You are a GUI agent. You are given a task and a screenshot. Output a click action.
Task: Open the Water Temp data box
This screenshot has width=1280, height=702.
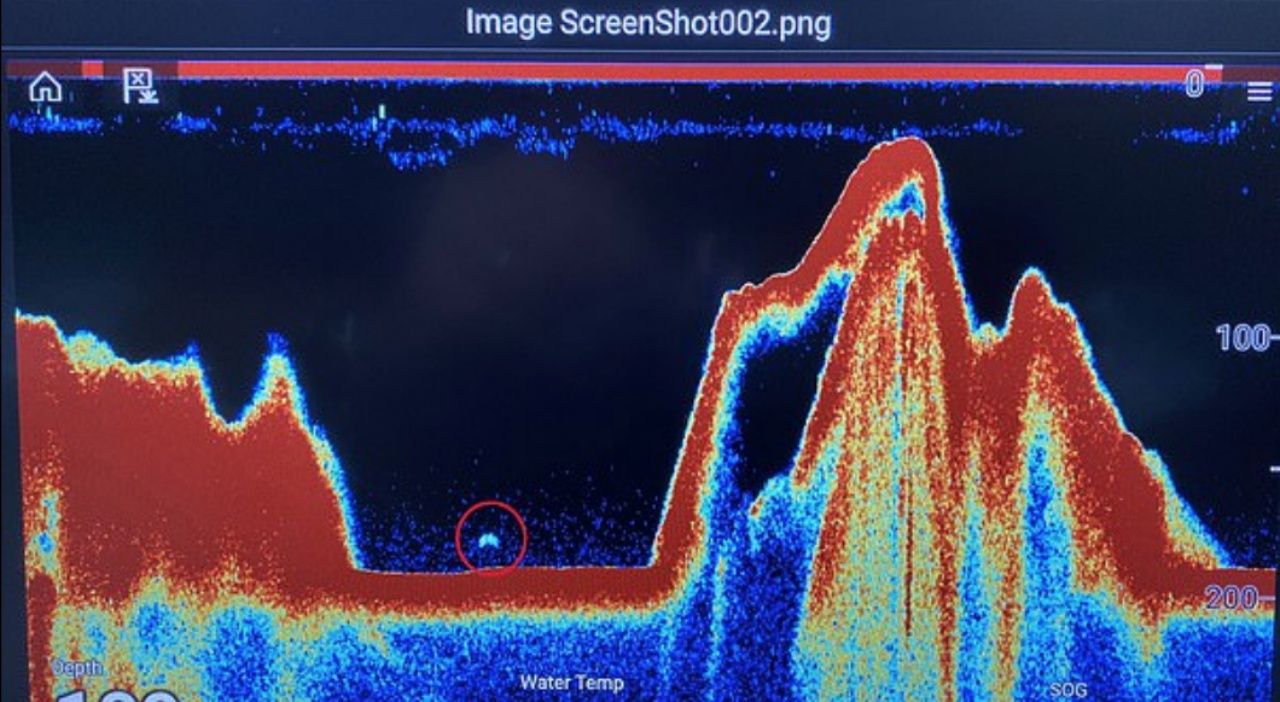click(x=571, y=684)
